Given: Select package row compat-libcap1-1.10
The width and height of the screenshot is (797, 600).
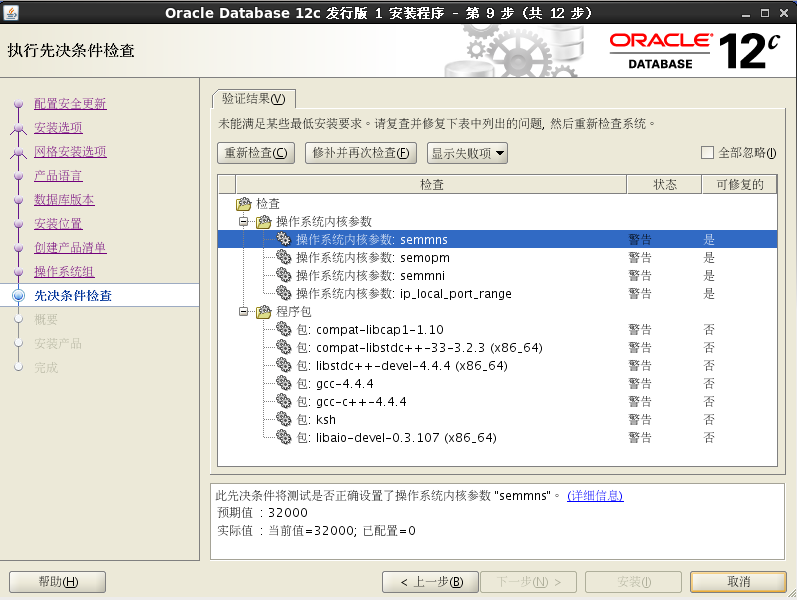Looking at the screenshot, I should coord(497,329).
